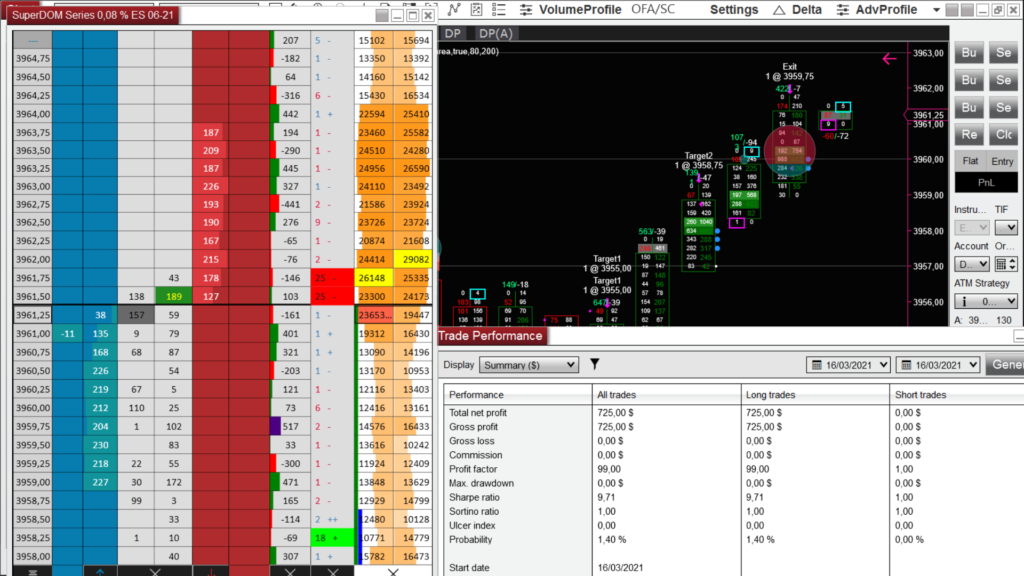Click the Target2 1 @ 3958,75 chart label

point(698,161)
